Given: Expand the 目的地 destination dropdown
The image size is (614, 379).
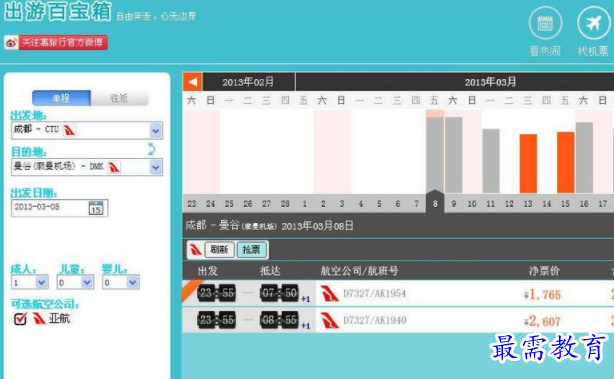Looking at the screenshot, I should (x=156, y=167).
